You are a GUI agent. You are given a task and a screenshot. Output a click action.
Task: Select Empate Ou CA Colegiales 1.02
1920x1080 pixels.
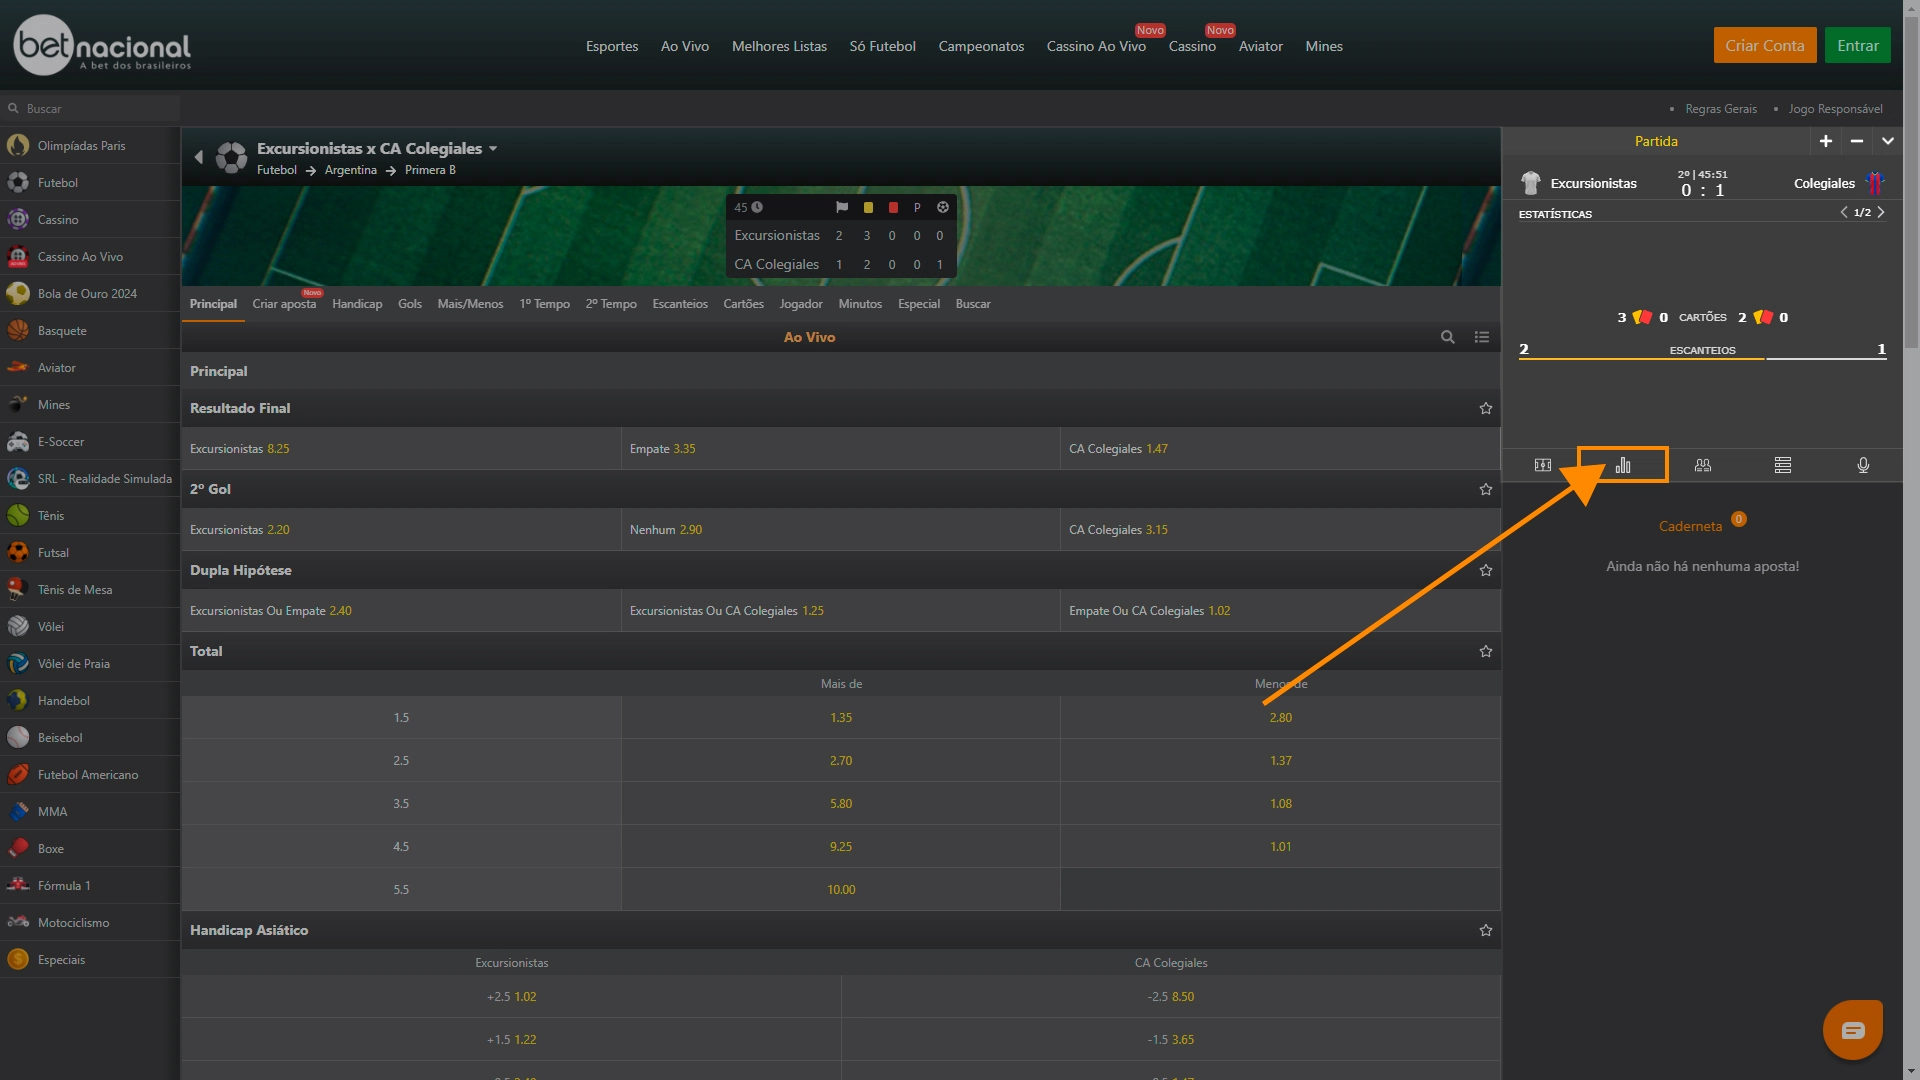tap(1280, 611)
